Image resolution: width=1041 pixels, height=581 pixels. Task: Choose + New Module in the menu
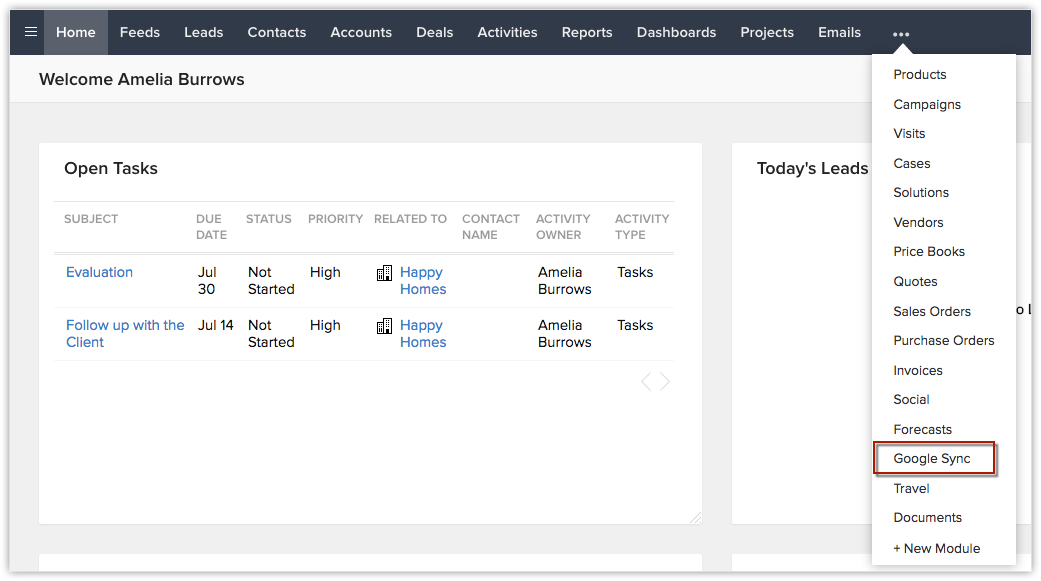pyautogui.click(x=936, y=548)
